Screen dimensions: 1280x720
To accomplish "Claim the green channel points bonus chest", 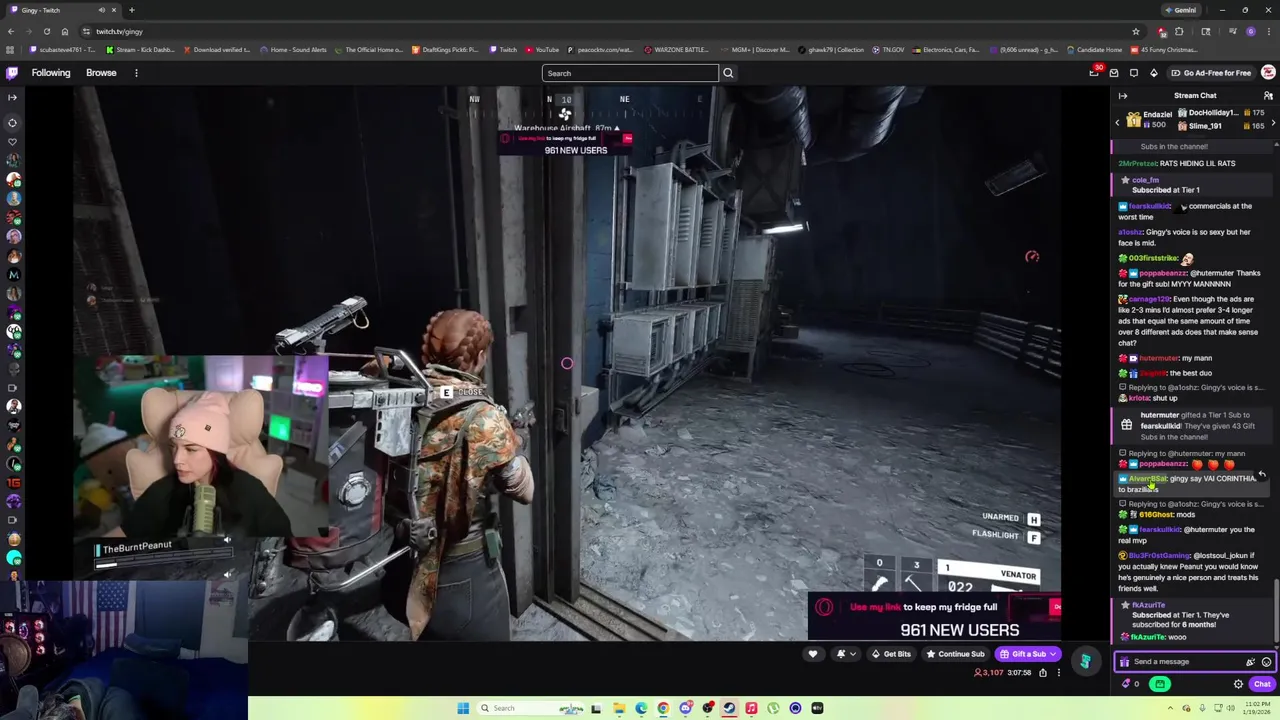I will click(x=1160, y=684).
